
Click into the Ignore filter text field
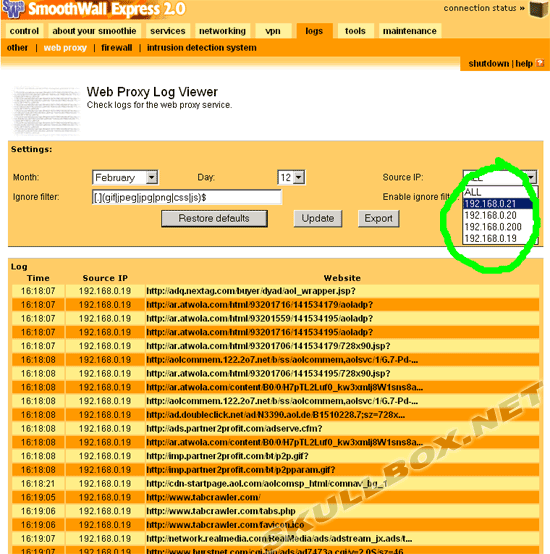pos(187,197)
